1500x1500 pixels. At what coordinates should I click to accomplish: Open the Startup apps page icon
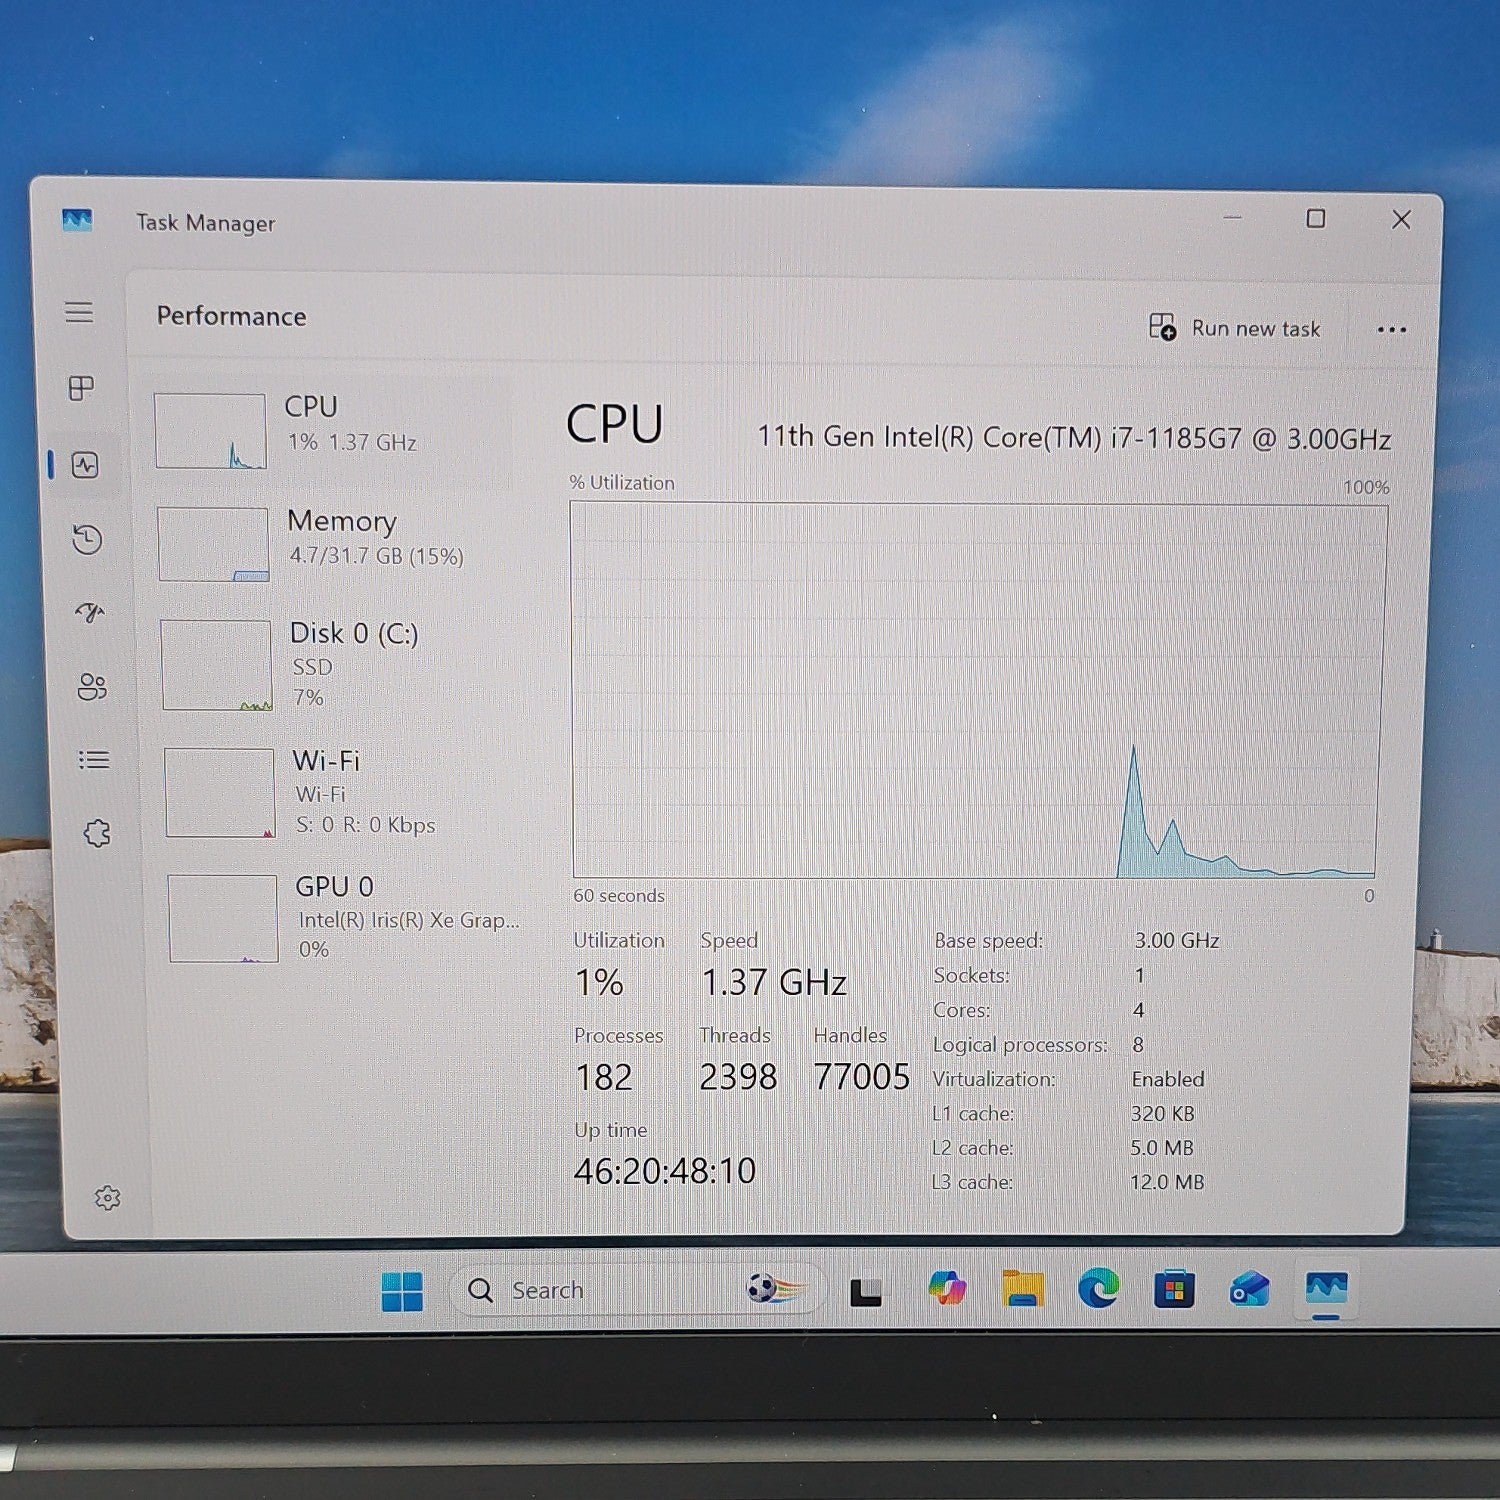(x=90, y=612)
